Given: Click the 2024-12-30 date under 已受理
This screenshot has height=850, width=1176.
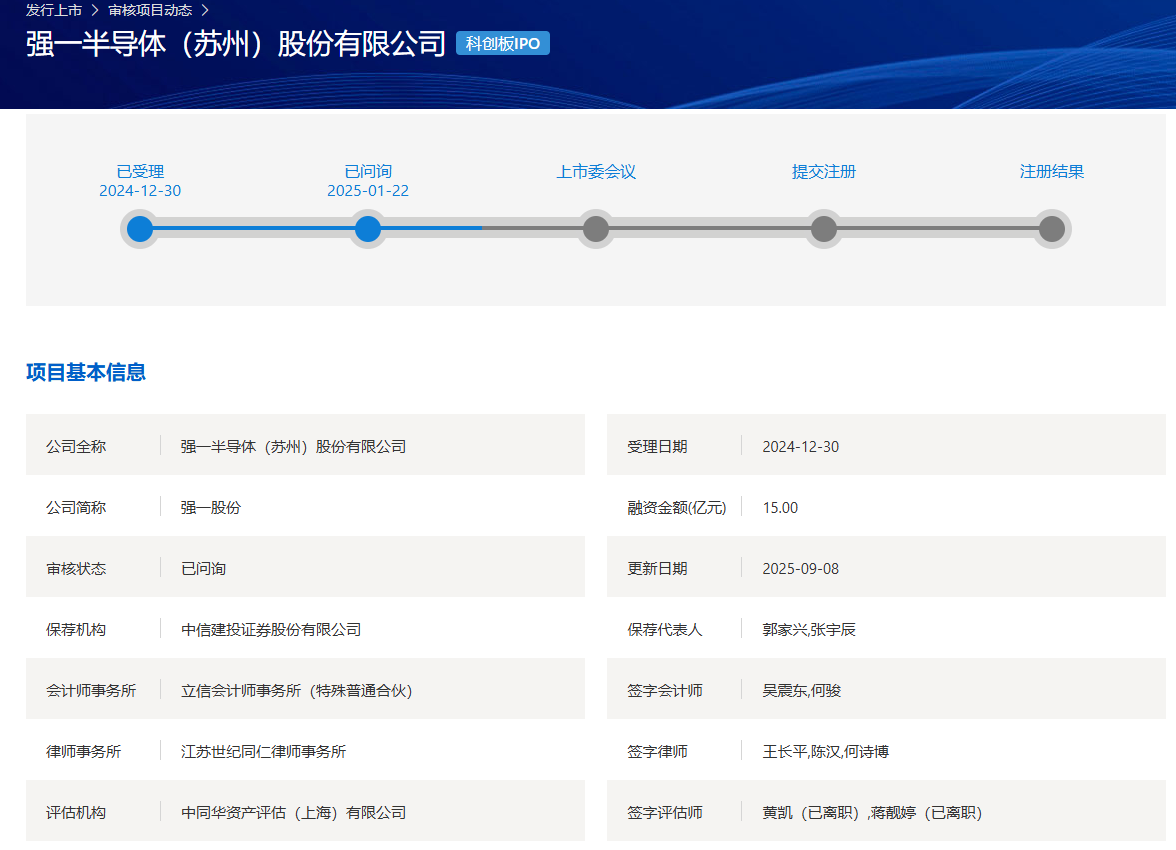Looking at the screenshot, I should point(140,191).
